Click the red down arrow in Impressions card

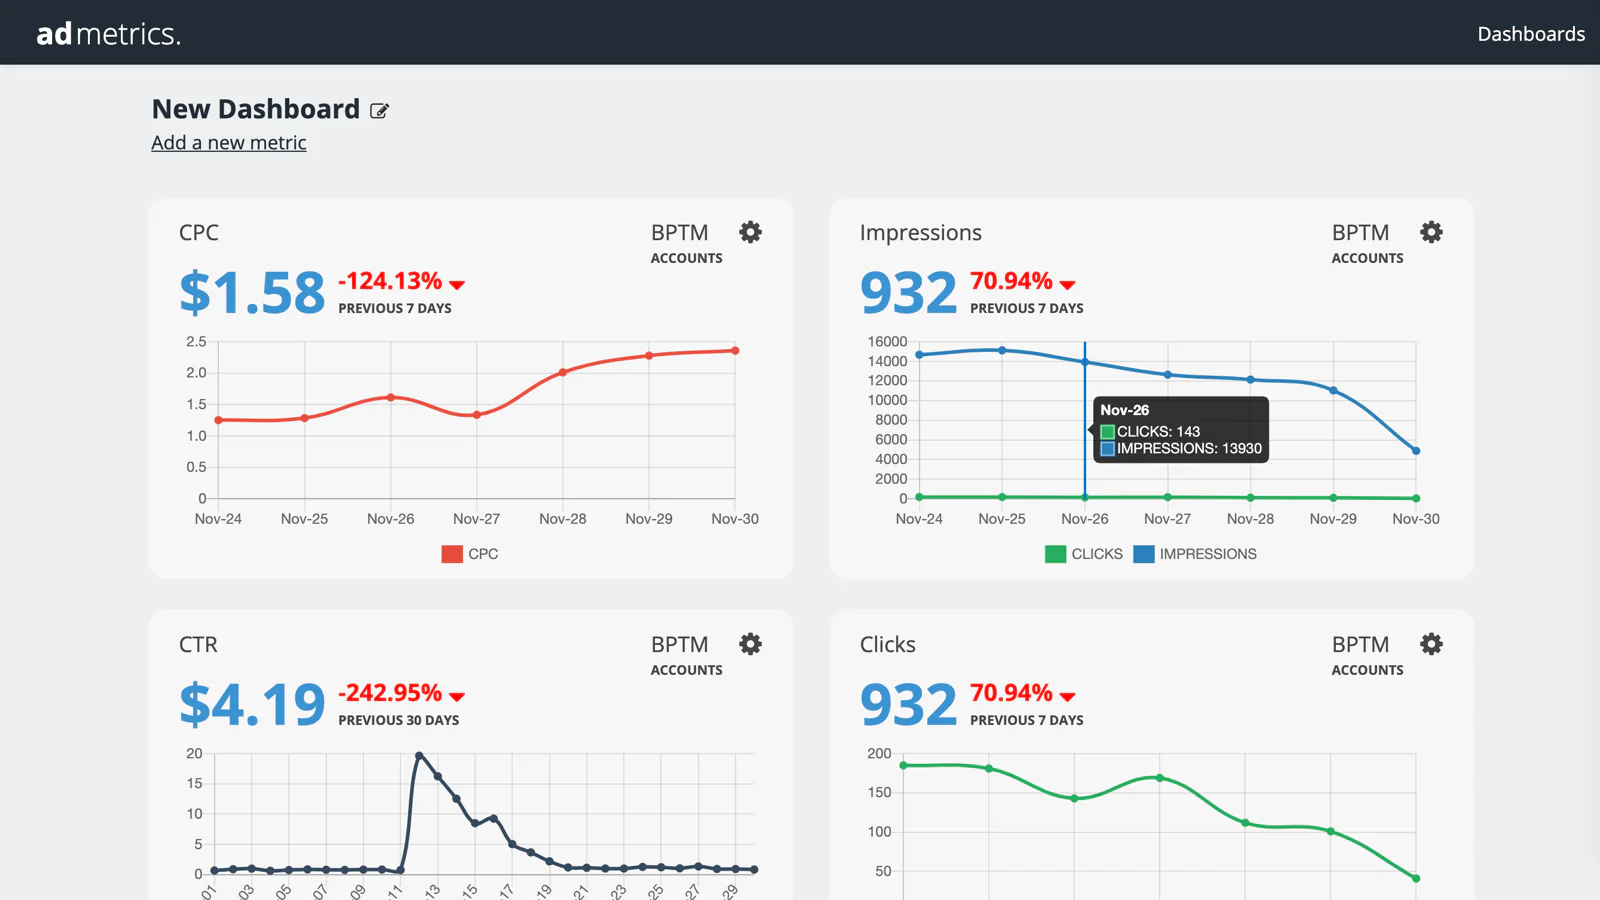pyautogui.click(x=1067, y=285)
